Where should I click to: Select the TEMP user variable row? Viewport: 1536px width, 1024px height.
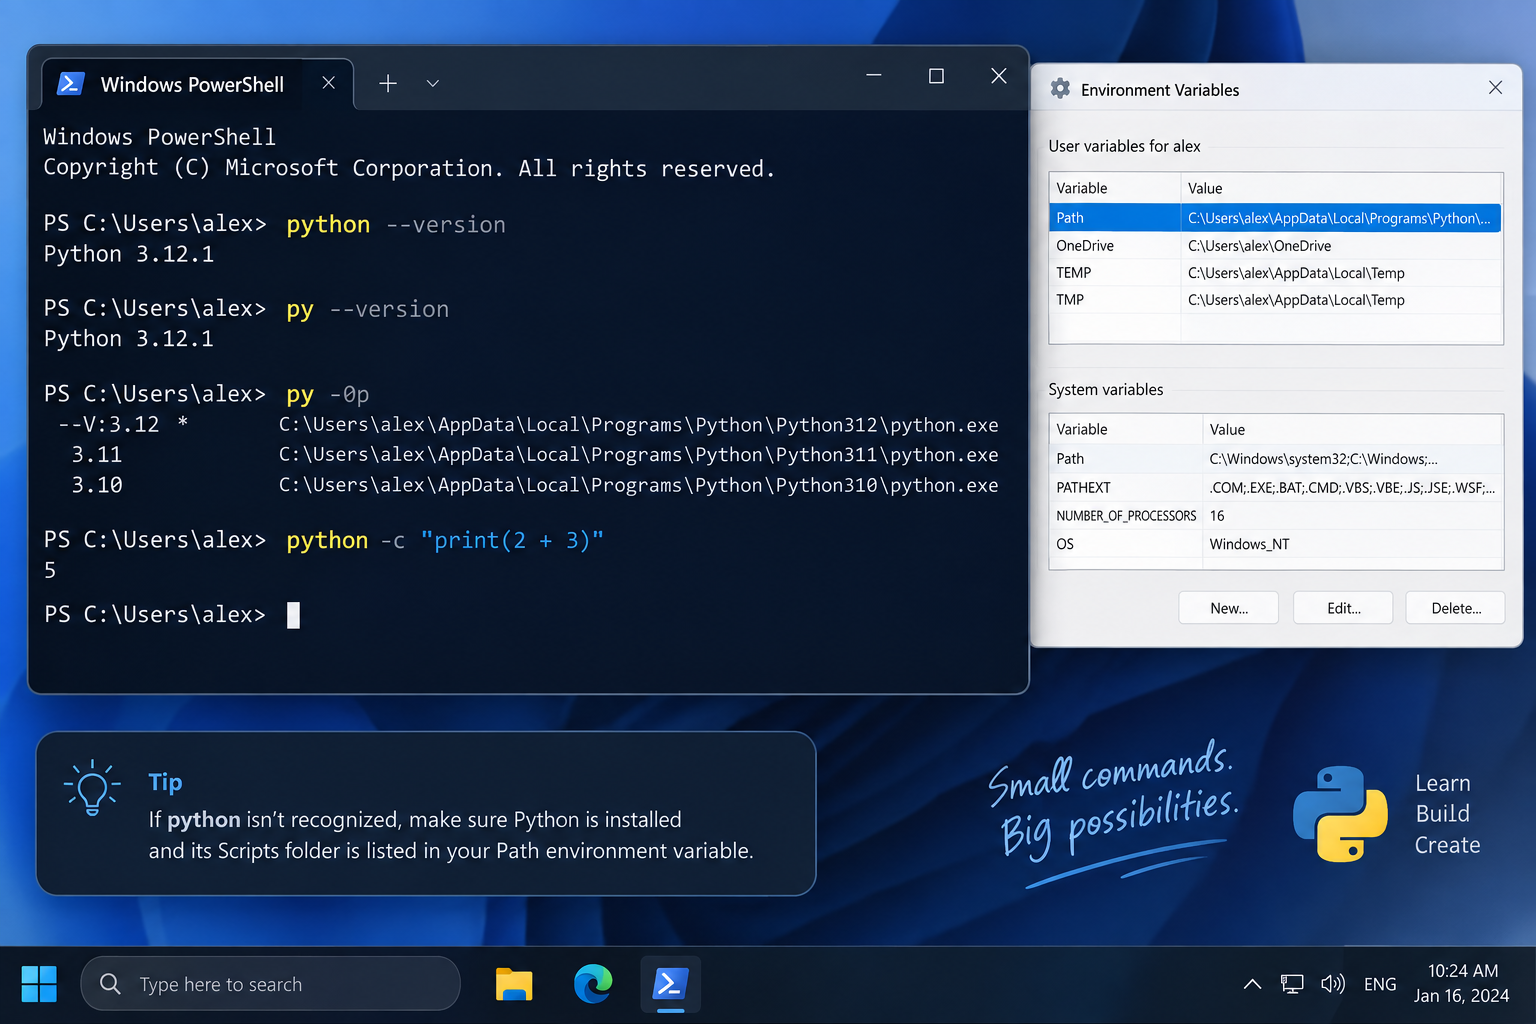pos(1275,273)
